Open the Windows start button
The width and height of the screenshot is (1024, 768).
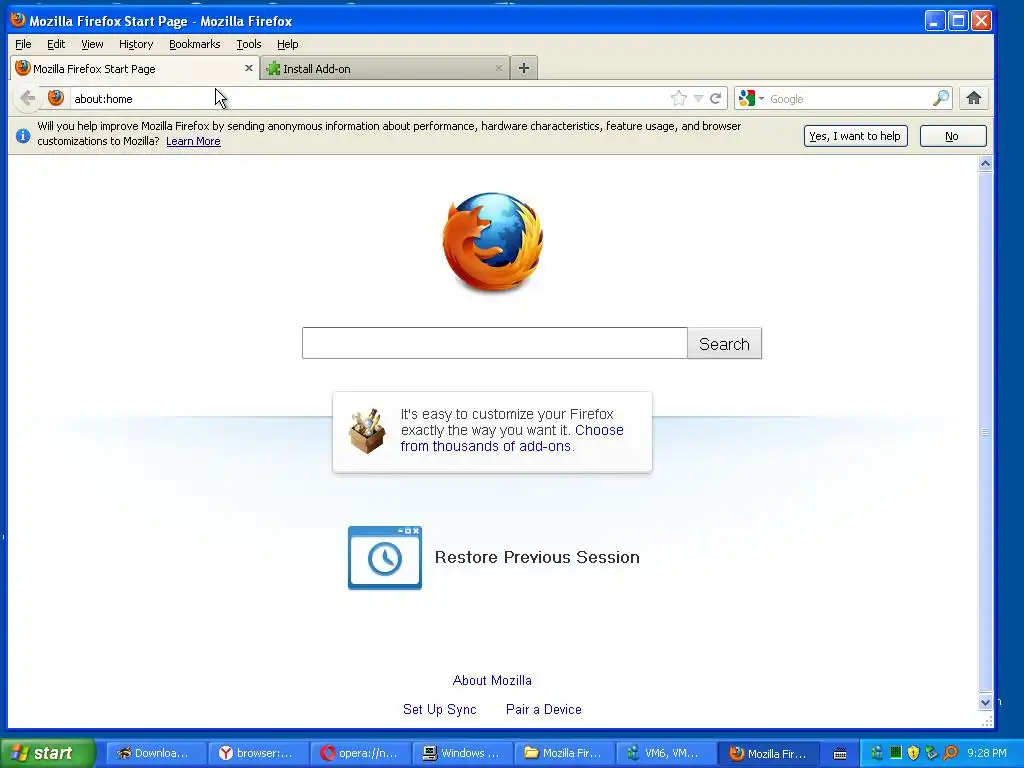[47, 753]
